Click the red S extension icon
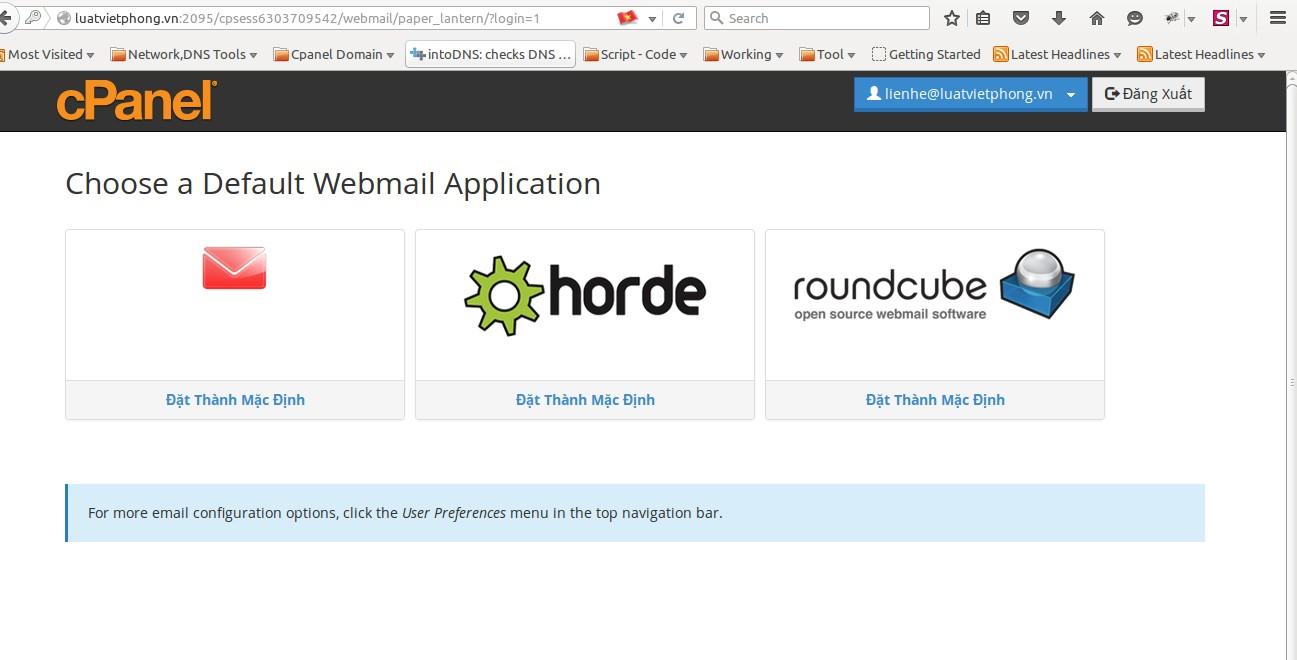Screen dimensions: 1297x660 point(1221,18)
